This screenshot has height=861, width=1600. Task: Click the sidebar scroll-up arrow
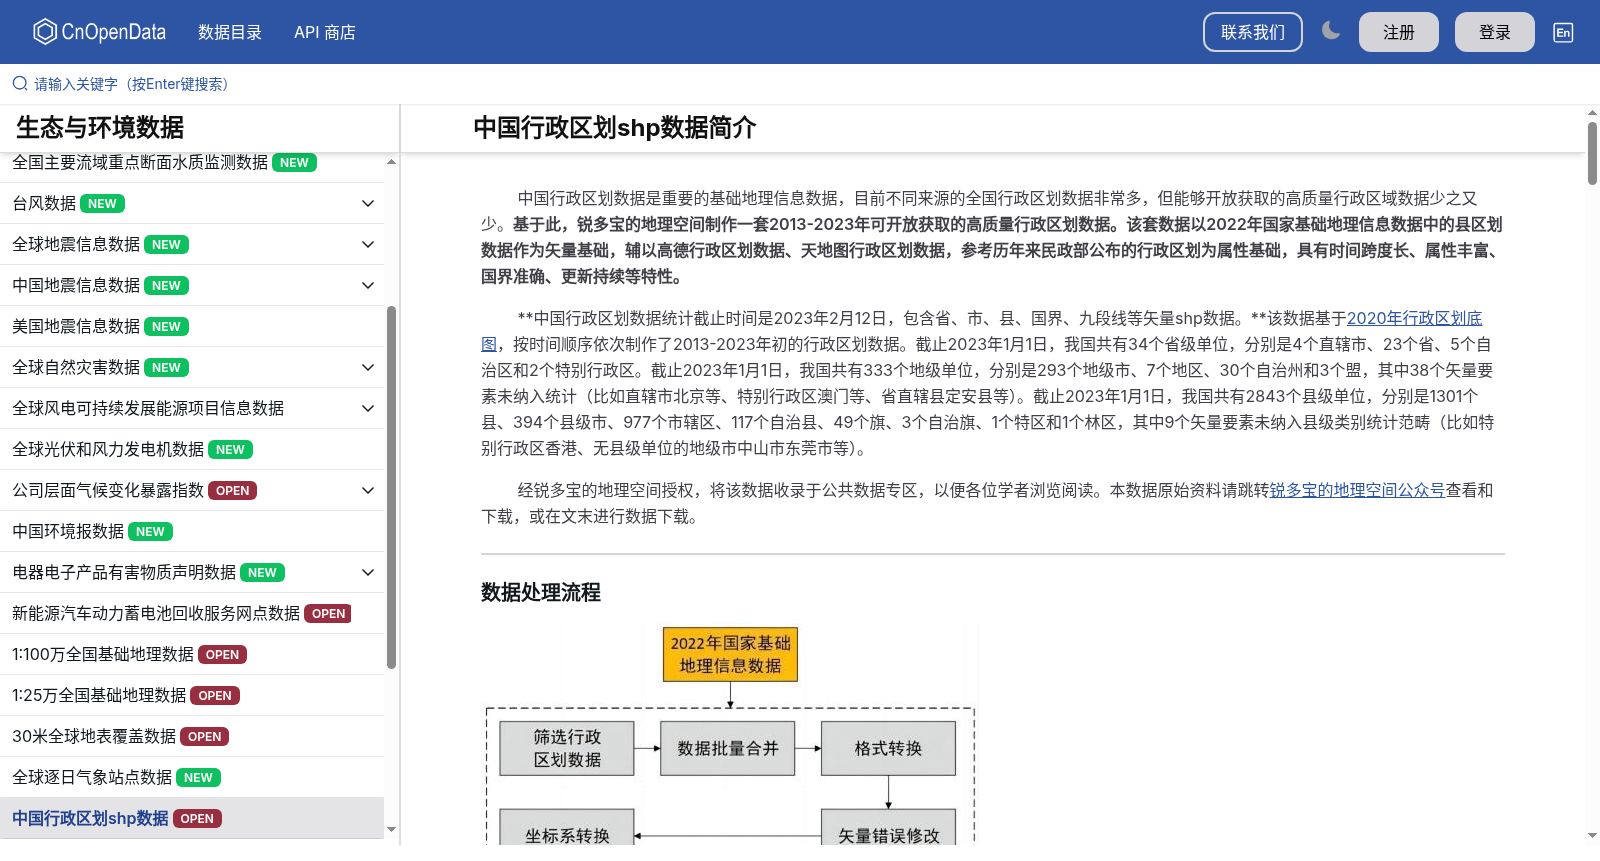point(391,161)
